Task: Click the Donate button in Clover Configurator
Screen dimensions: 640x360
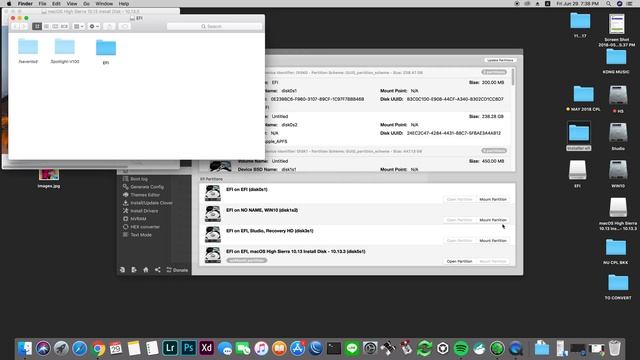Action: click(x=177, y=270)
